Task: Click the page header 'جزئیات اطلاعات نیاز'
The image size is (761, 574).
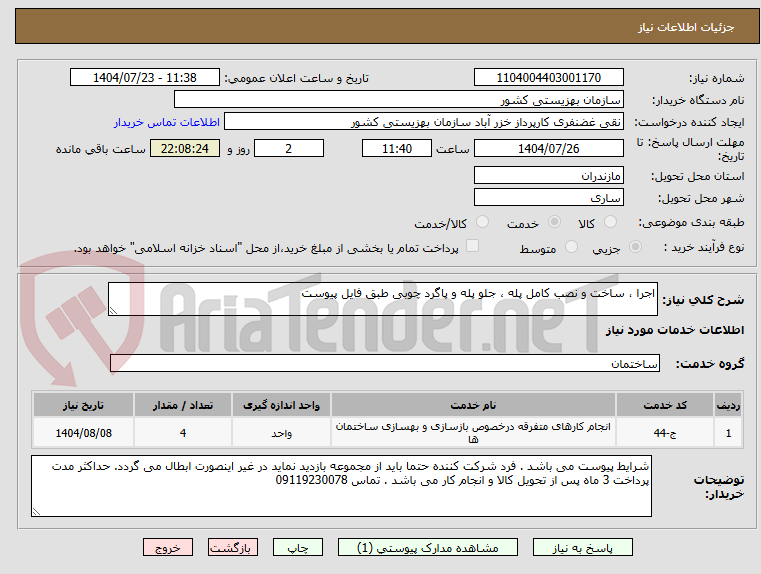Action: point(686,27)
